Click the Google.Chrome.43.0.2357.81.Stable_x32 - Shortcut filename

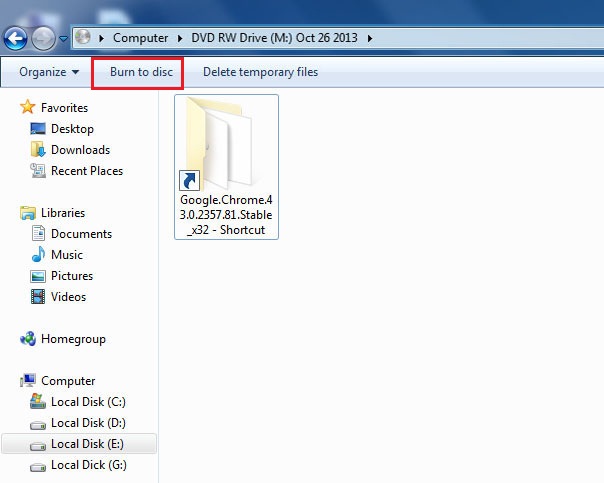(226, 215)
